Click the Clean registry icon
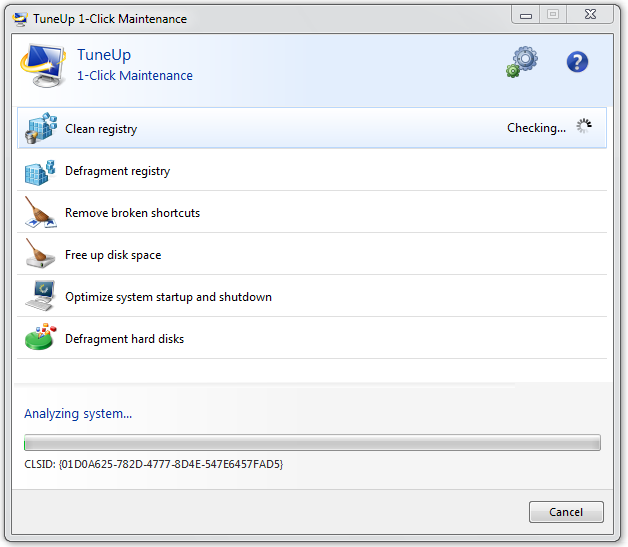The width and height of the screenshot is (628, 547). [x=41, y=128]
